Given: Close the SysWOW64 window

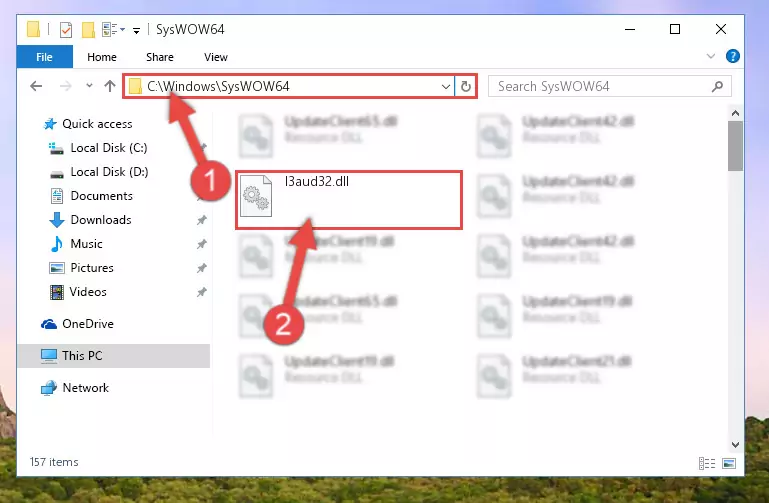Looking at the screenshot, I should point(720,29).
